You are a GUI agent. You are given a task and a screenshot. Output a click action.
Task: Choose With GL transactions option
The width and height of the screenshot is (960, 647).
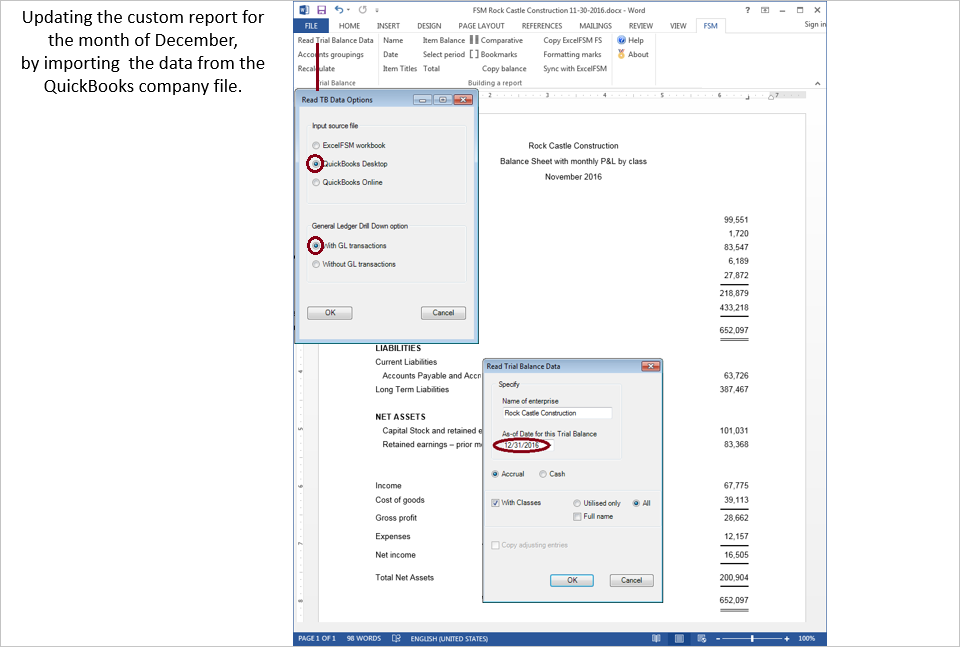point(316,245)
